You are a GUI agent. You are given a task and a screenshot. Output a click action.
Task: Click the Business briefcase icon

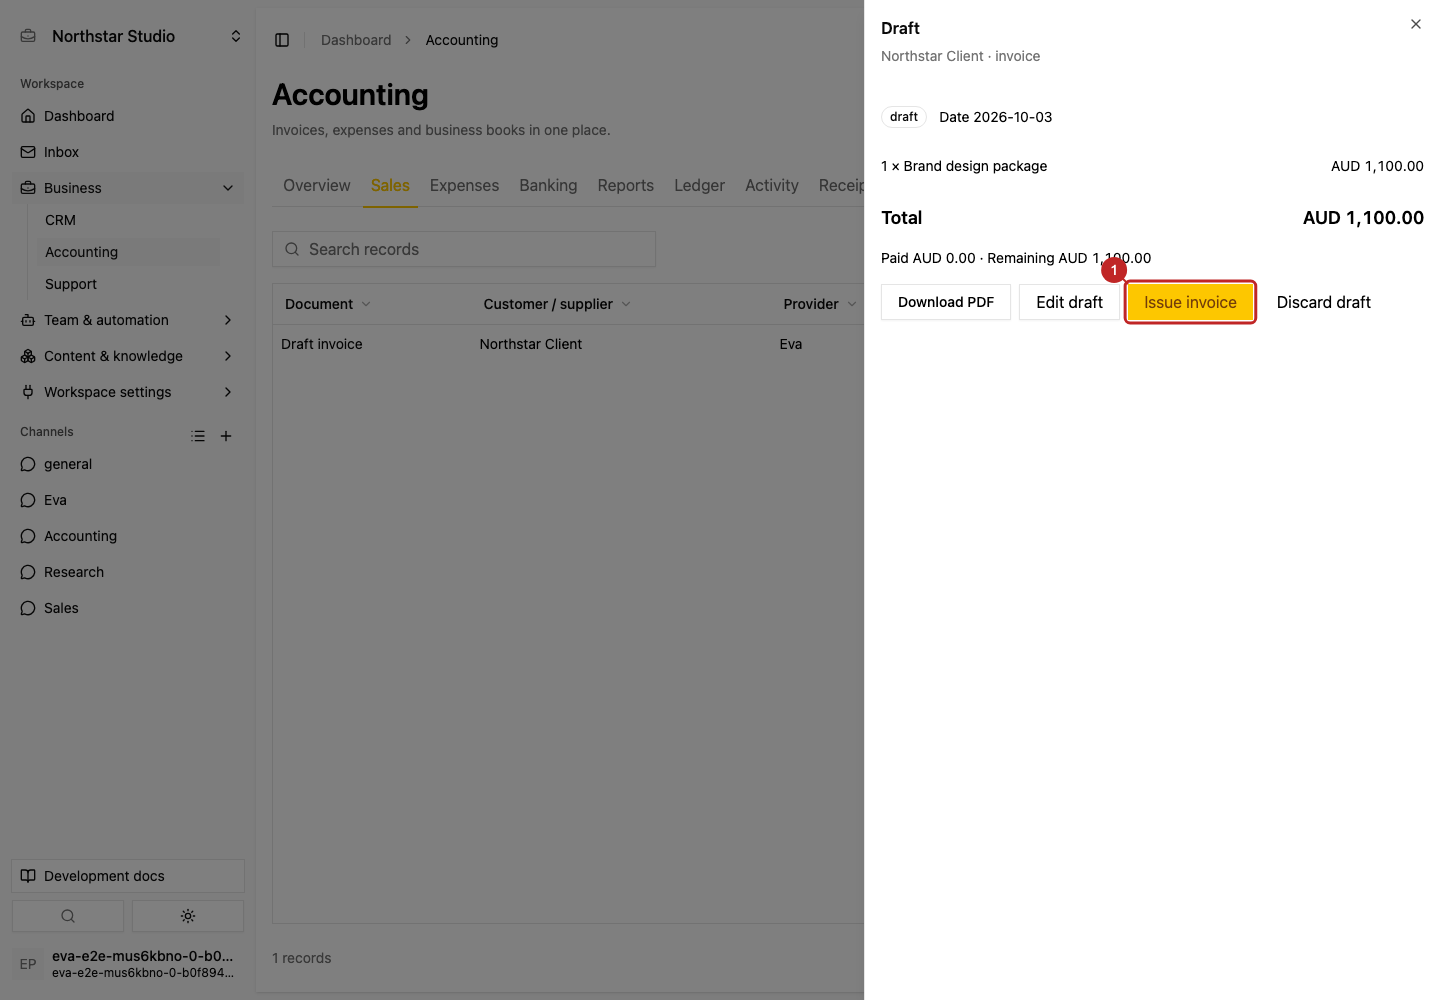click(28, 188)
